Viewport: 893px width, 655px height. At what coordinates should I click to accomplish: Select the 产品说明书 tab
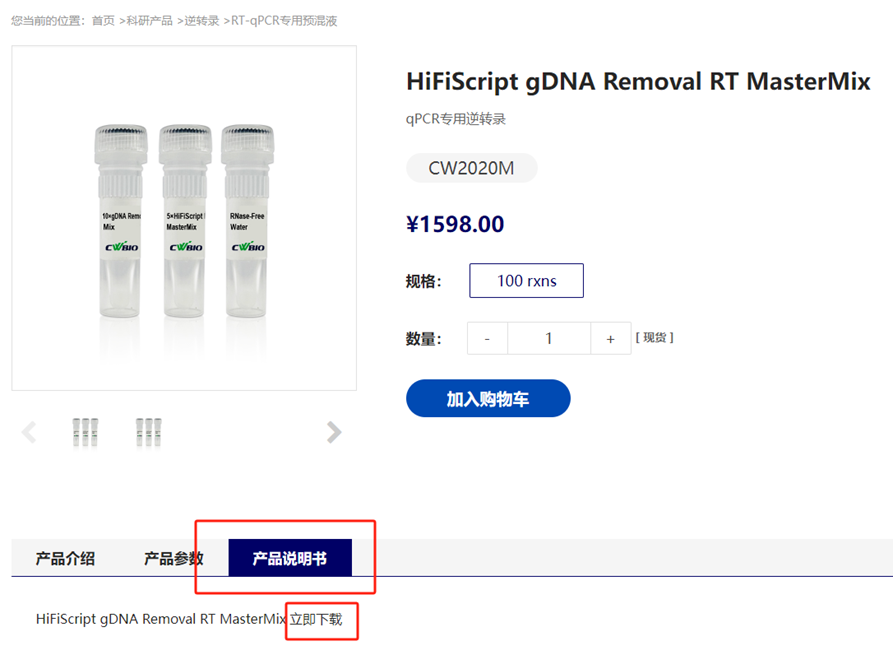(289, 558)
